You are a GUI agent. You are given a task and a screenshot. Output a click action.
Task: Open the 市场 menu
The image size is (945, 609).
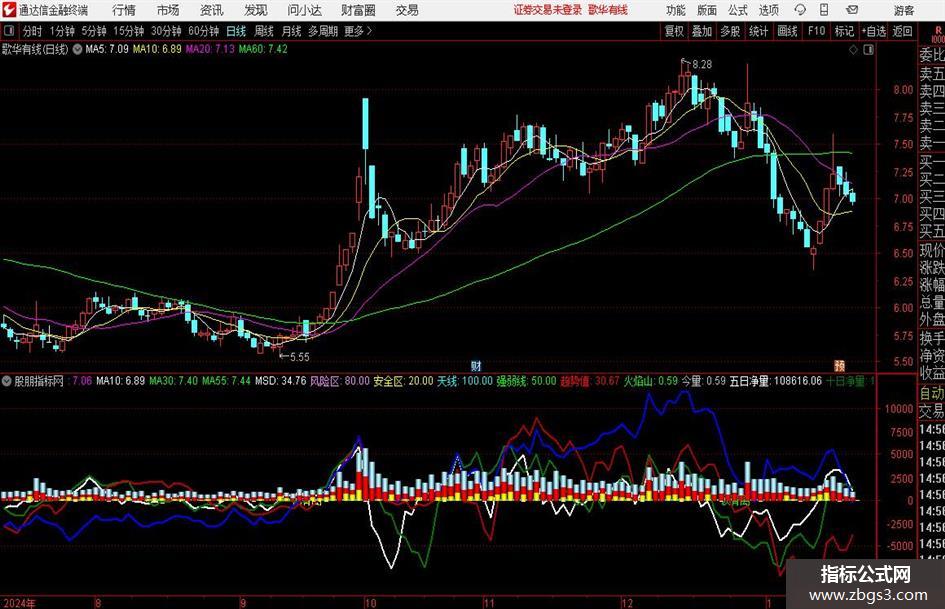click(x=168, y=10)
